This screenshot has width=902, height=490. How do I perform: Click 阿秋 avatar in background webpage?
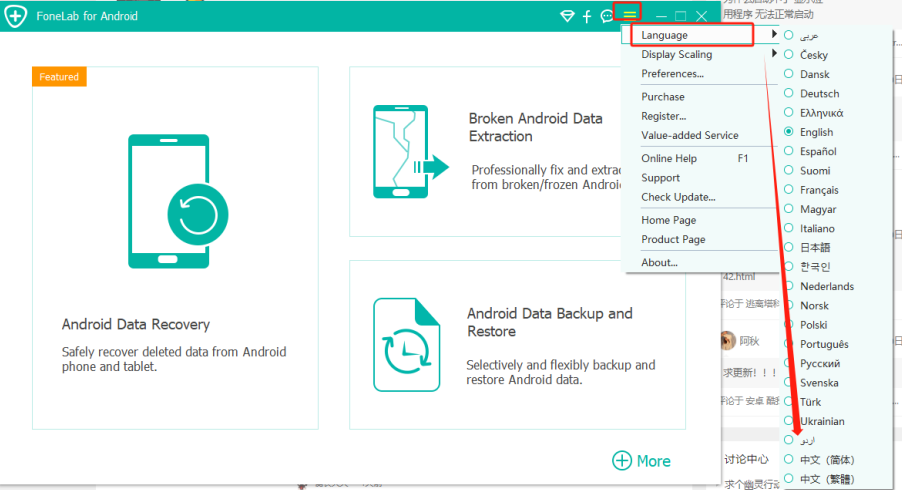(728, 340)
